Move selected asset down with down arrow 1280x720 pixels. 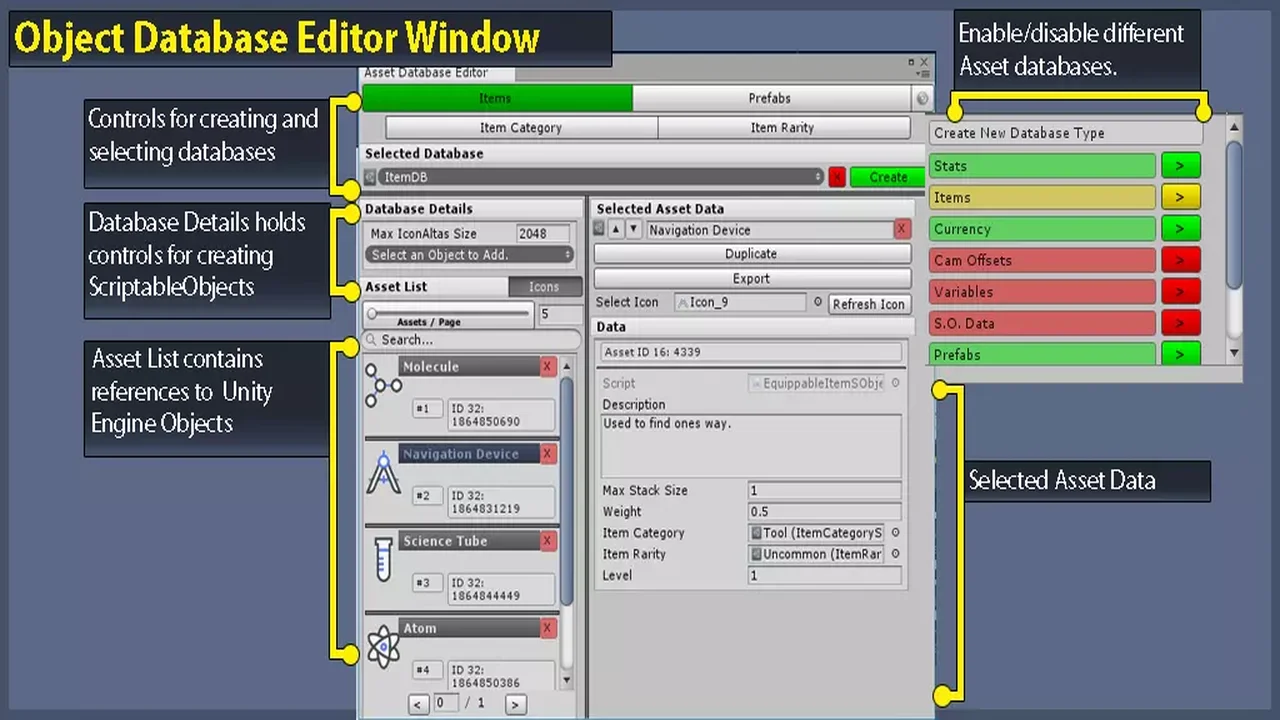[x=633, y=230]
